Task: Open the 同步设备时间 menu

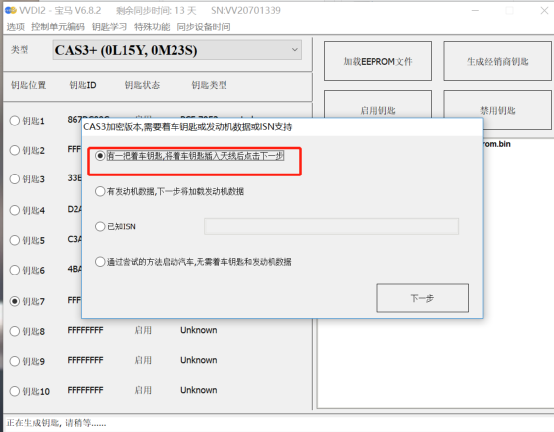Action: 203,27
